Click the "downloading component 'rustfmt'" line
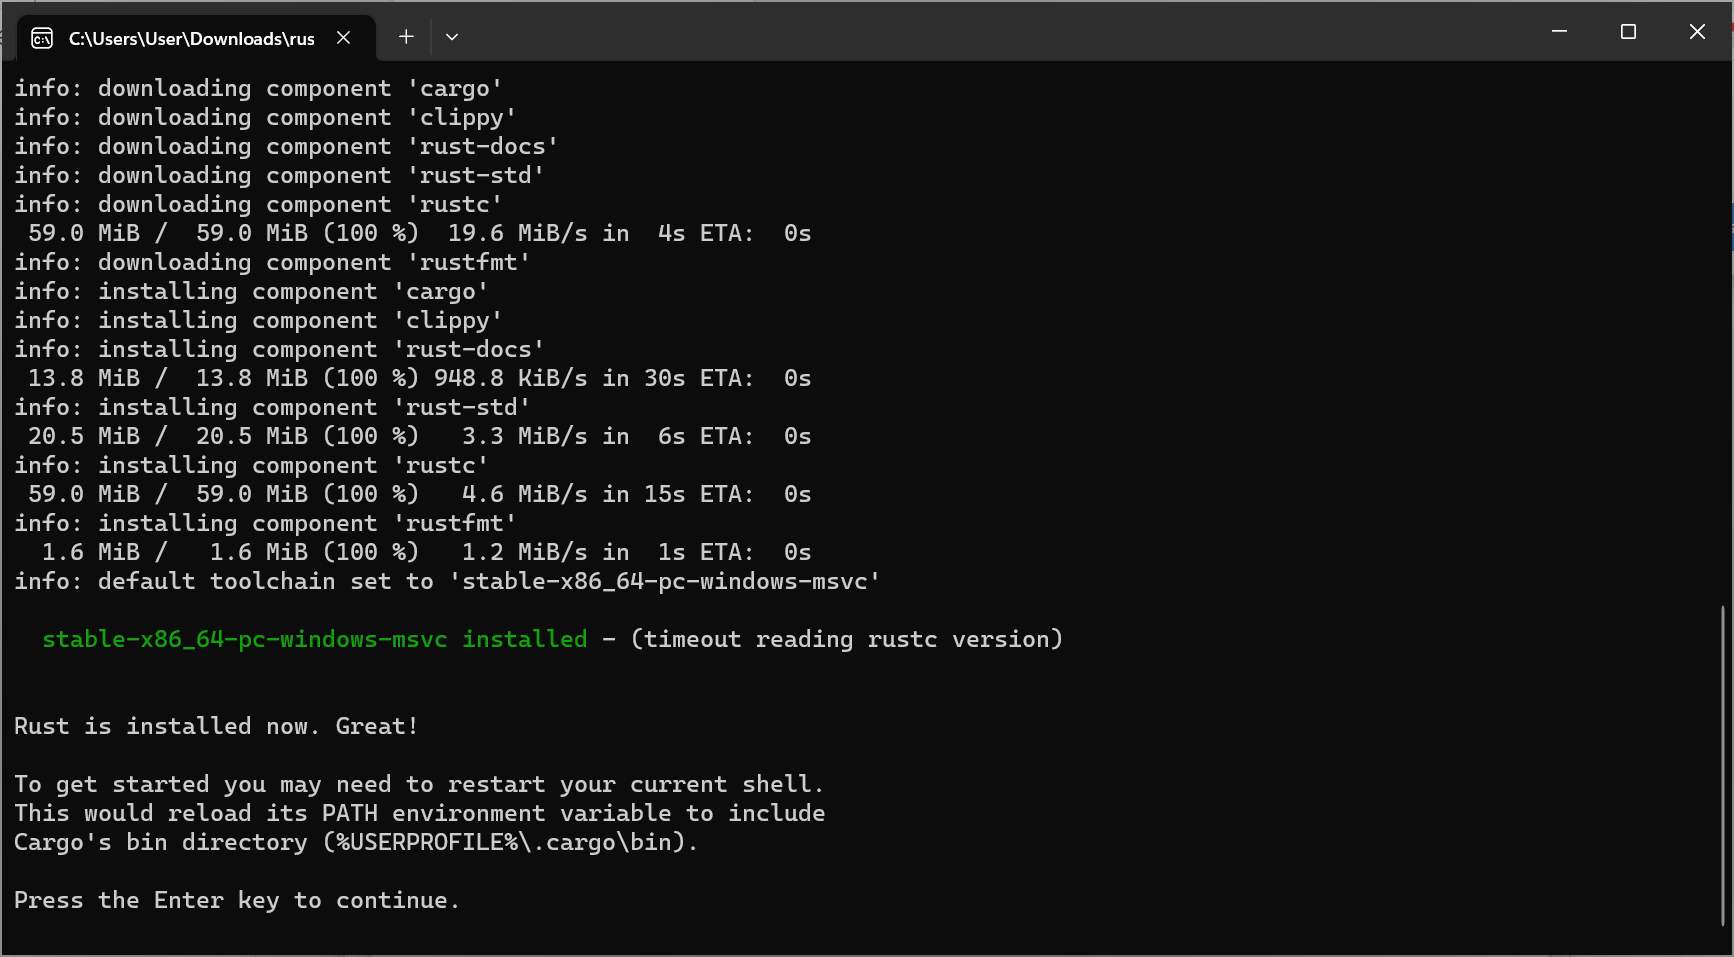Screen dimensions: 1734x957 pyautogui.click(x=272, y=262)
